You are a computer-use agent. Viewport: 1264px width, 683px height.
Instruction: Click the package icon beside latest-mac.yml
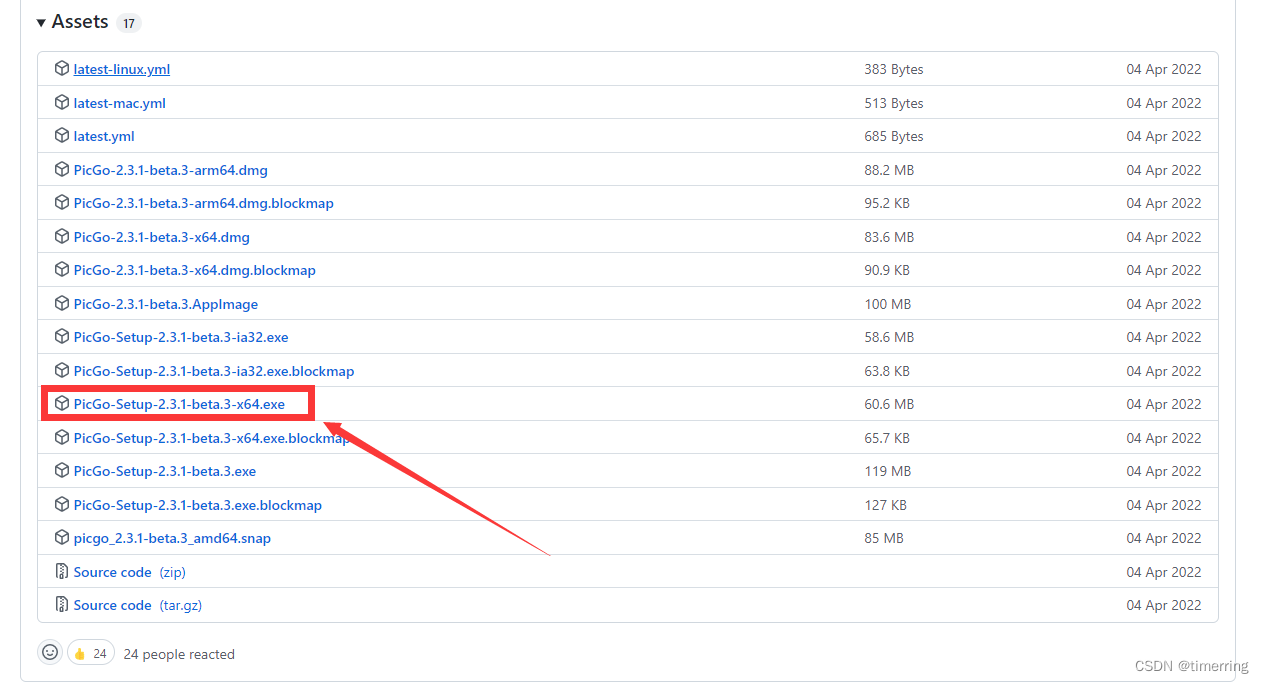62,103
